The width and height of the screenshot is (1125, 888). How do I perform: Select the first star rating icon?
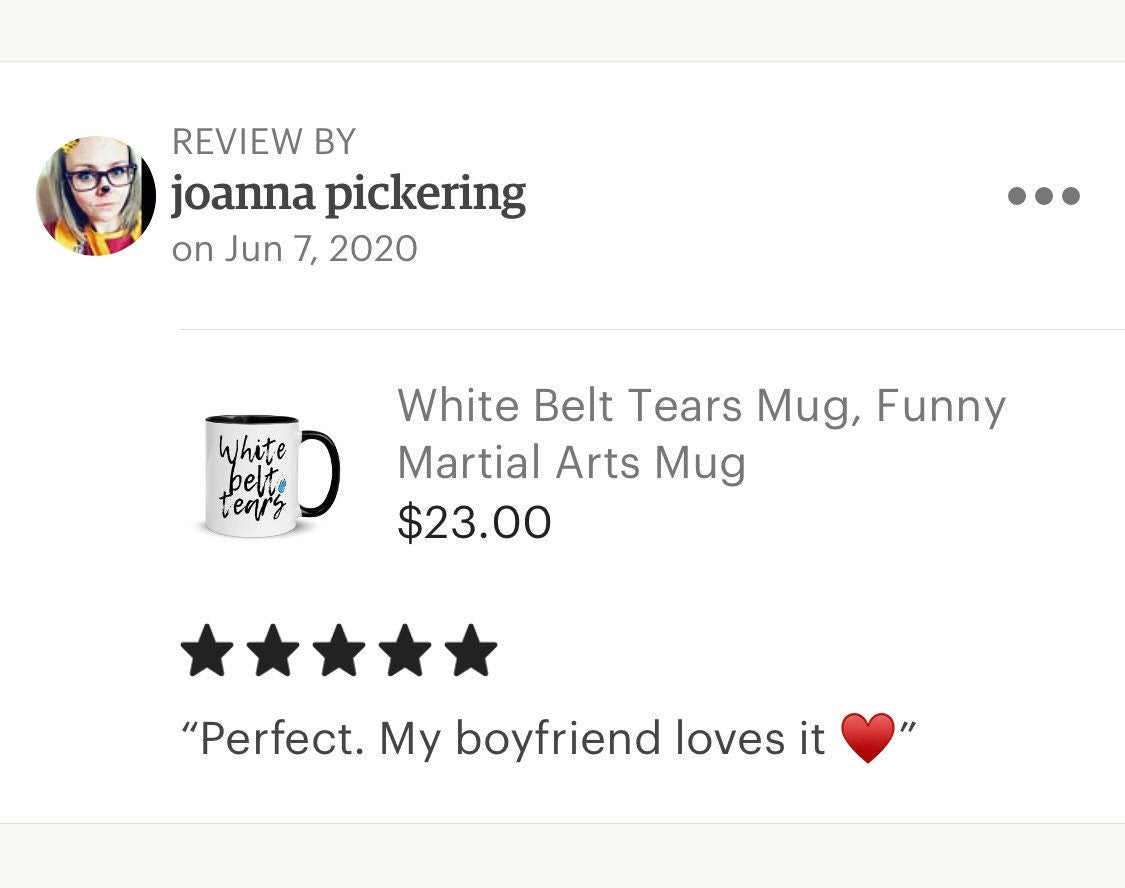(205, 650)
